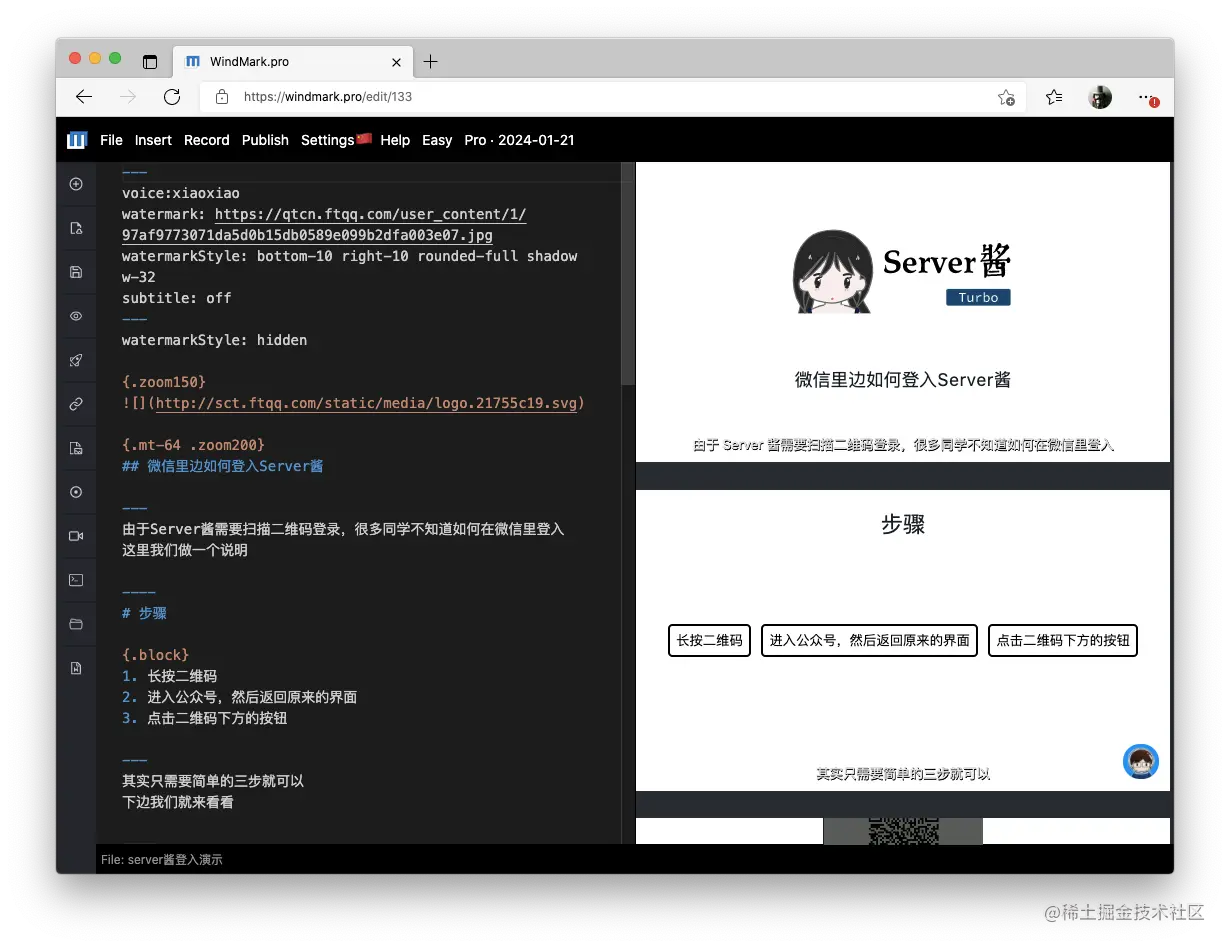Click the 1. 长按二维码 list line

[x=169, y=676]
